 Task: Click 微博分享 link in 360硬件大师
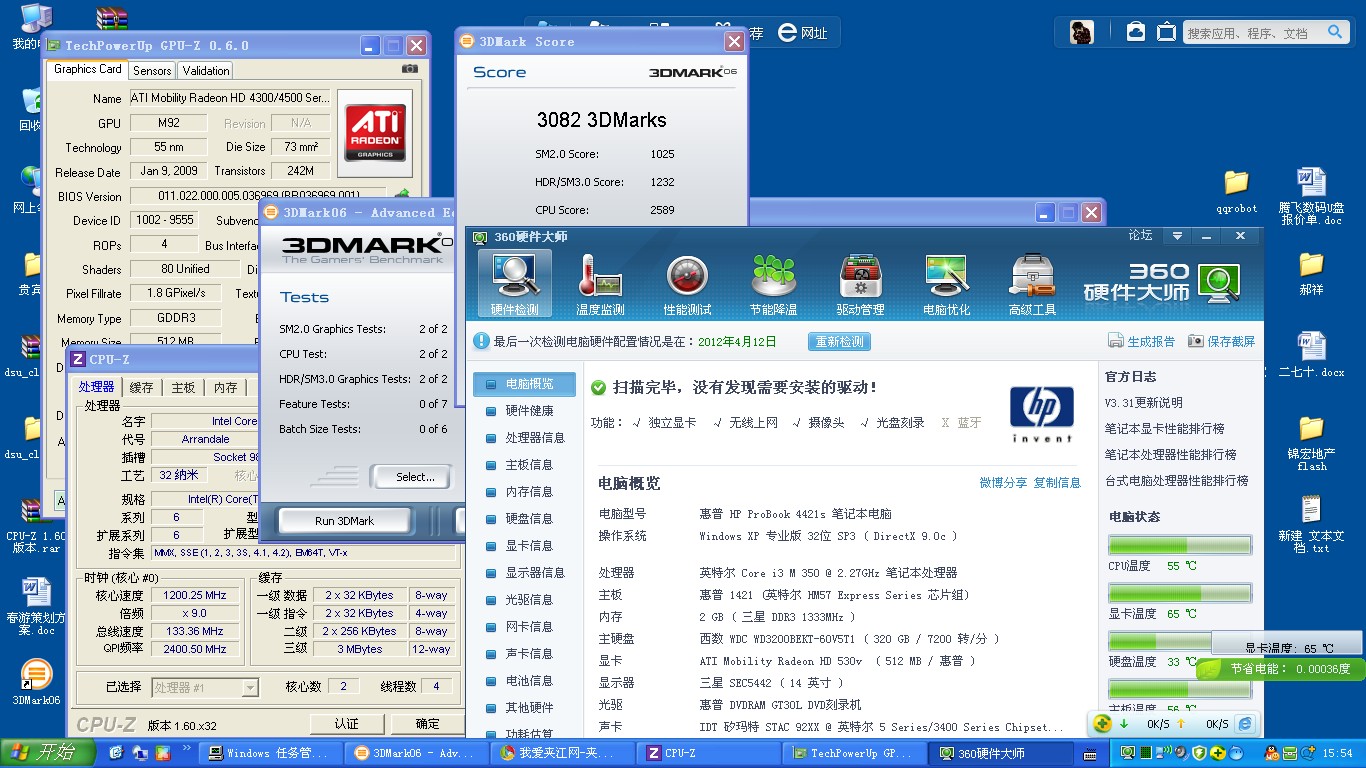[x=1003, y=483]
